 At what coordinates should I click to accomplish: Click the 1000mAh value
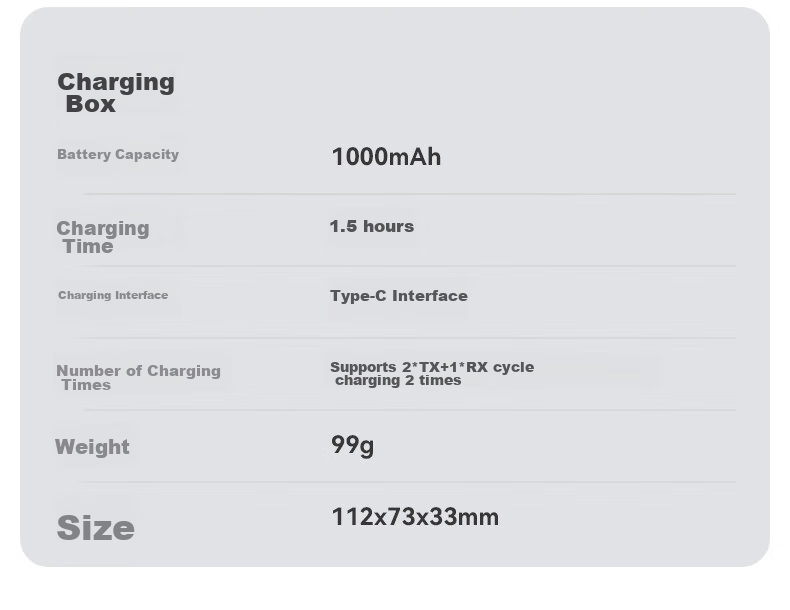coord(386,157)
